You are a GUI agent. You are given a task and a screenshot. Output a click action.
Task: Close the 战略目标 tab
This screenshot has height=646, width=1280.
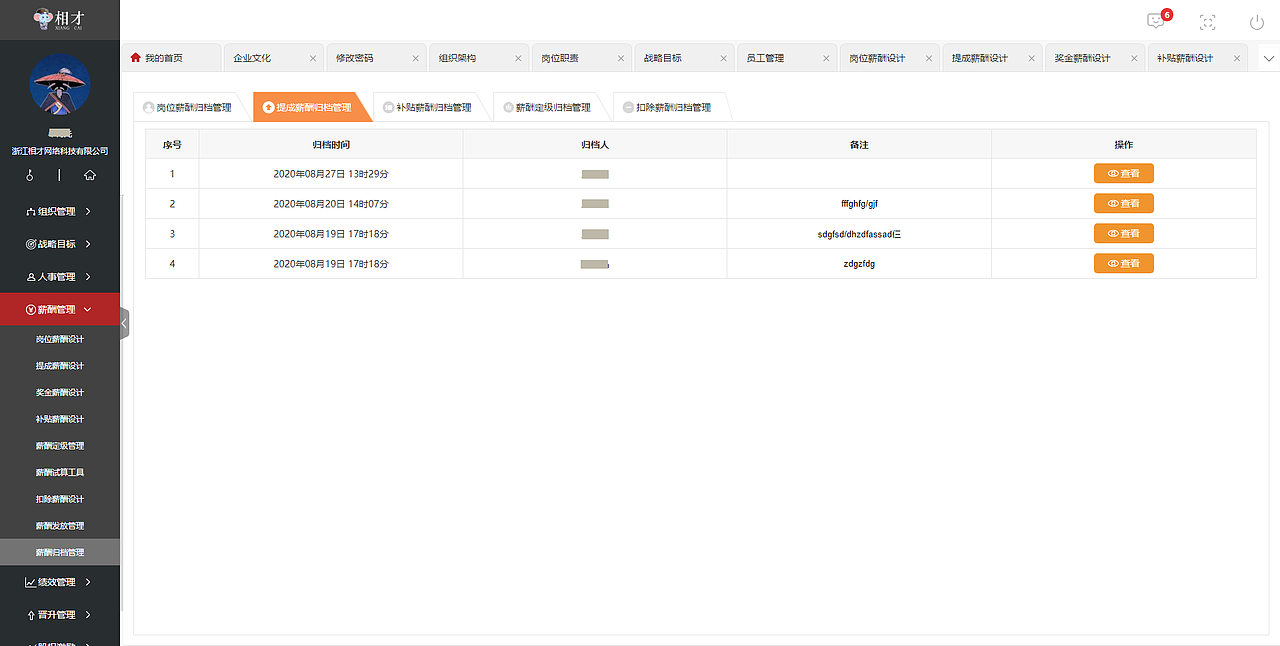pyautogui.click(x=724, y=58)
